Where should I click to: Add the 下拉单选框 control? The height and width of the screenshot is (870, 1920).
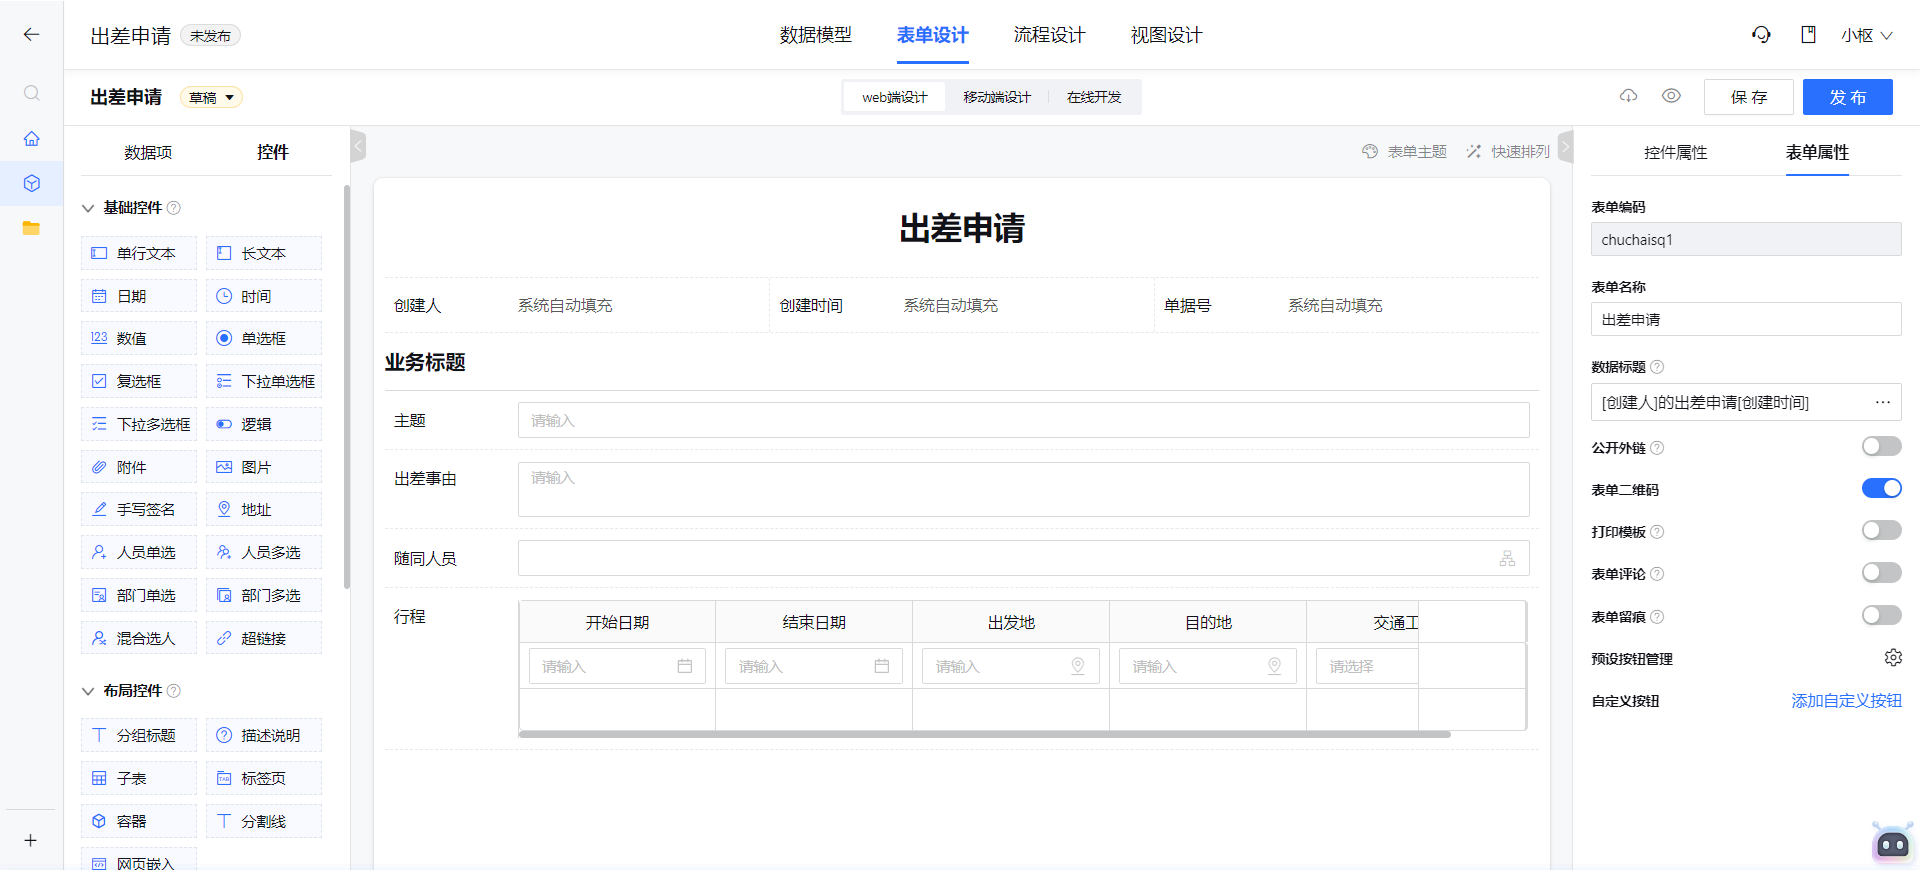point(264,381)
